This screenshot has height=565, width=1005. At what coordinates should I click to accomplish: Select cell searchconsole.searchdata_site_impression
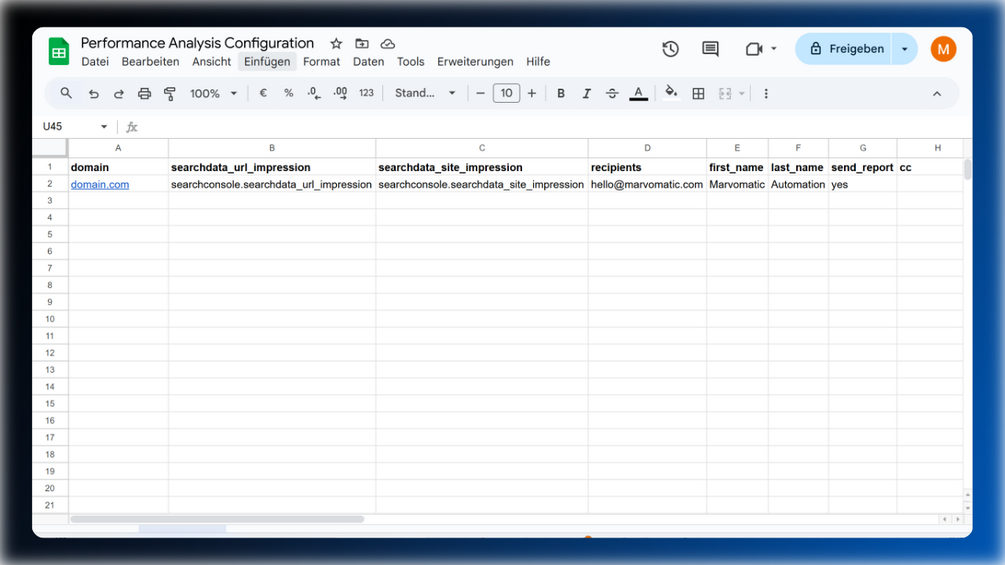pyautogui.click(x=482, y=184)
